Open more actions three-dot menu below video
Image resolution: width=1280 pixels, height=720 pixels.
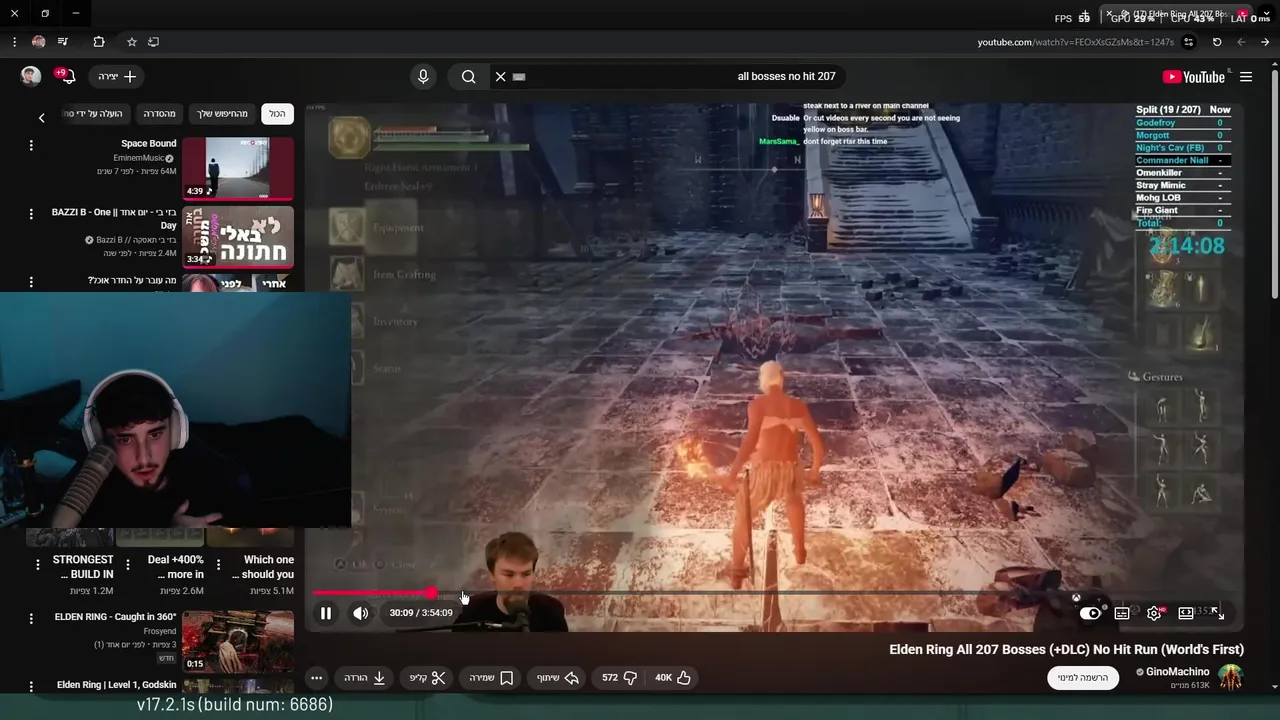[316, 678]
